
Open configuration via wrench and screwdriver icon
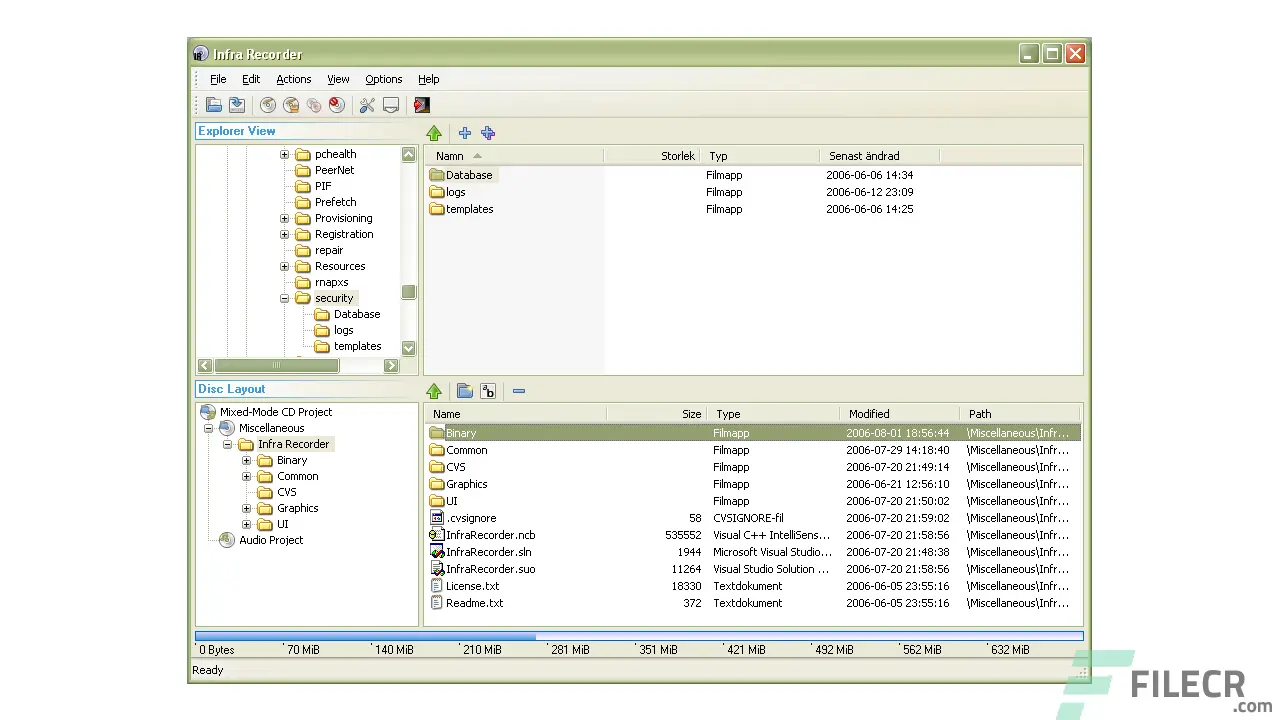click(x=367, y=105)
